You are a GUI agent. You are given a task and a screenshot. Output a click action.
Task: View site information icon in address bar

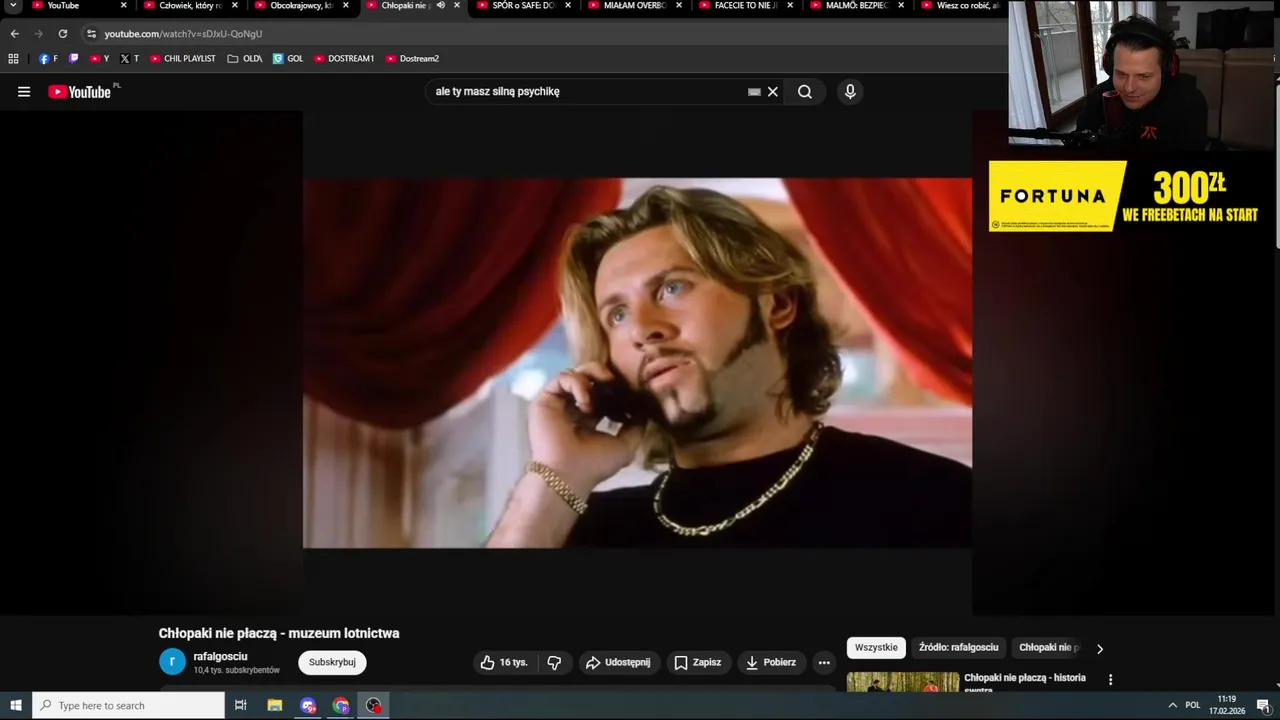pyautogui.click(x=91, y=33)
